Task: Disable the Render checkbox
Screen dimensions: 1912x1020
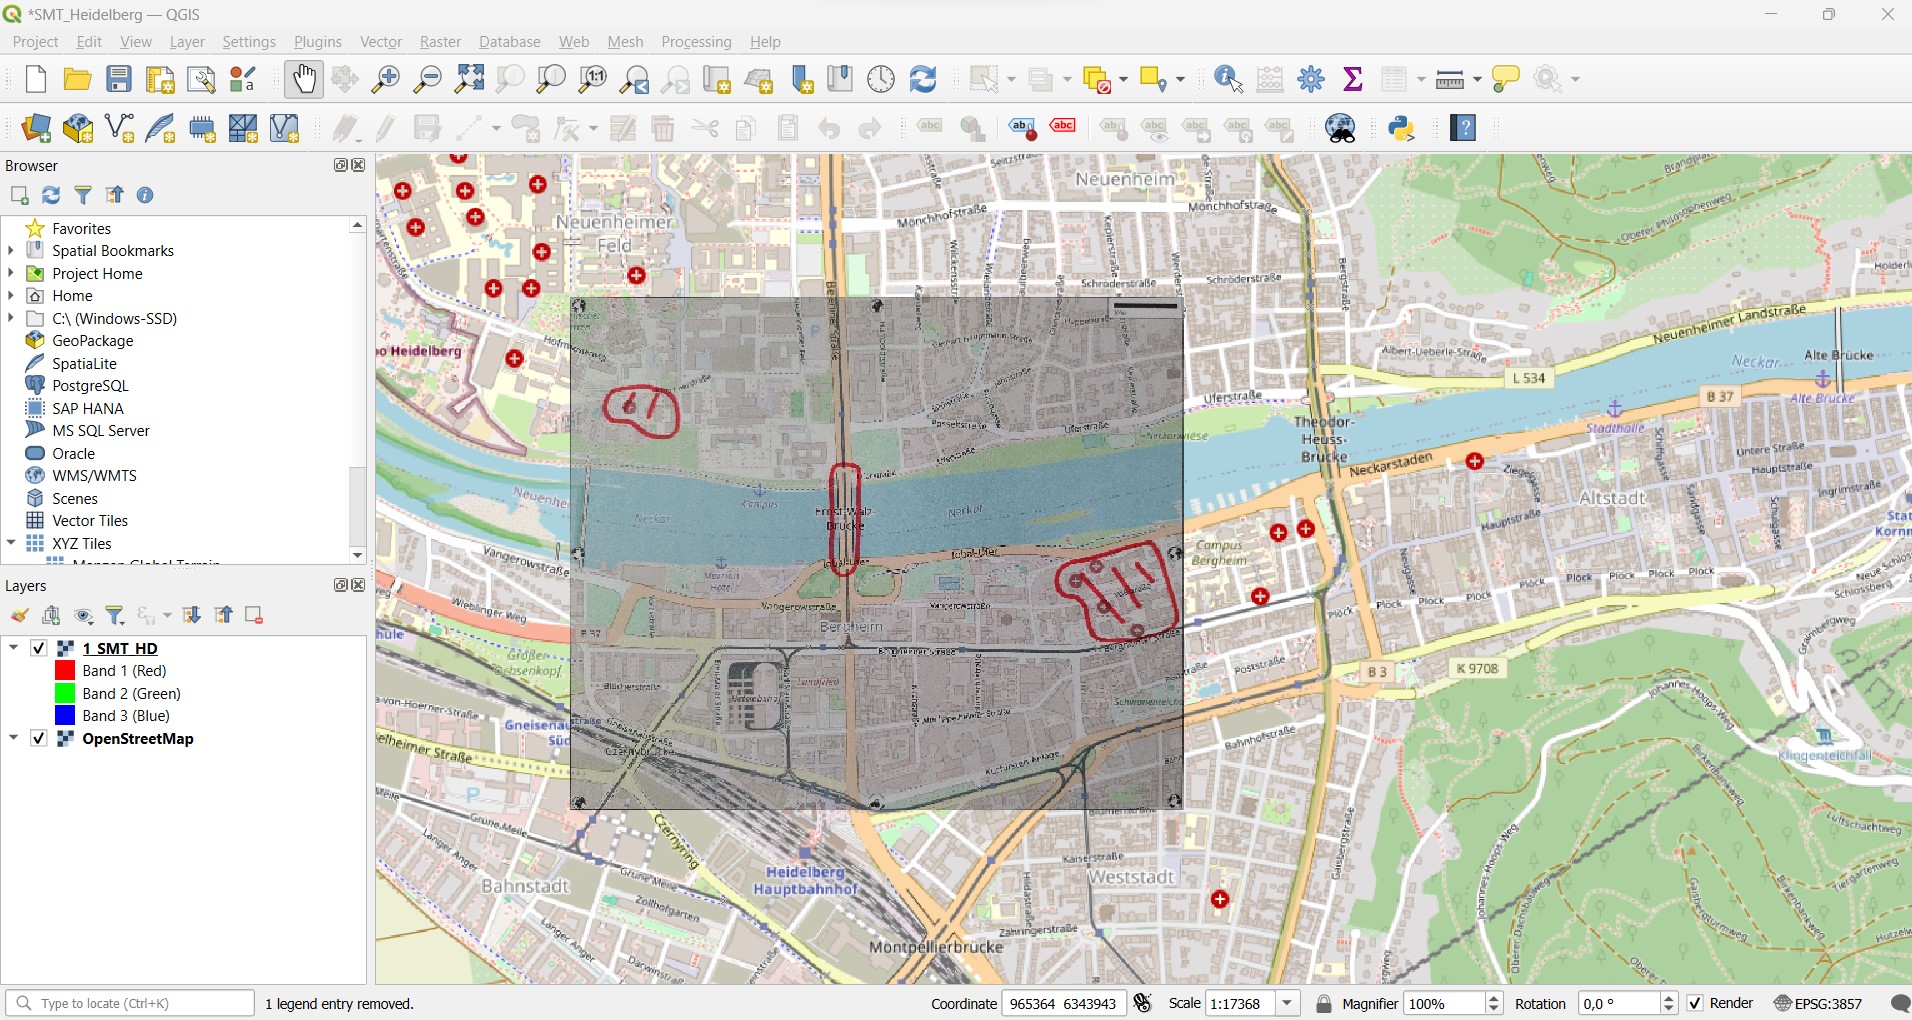Action: [1696, 1002]
